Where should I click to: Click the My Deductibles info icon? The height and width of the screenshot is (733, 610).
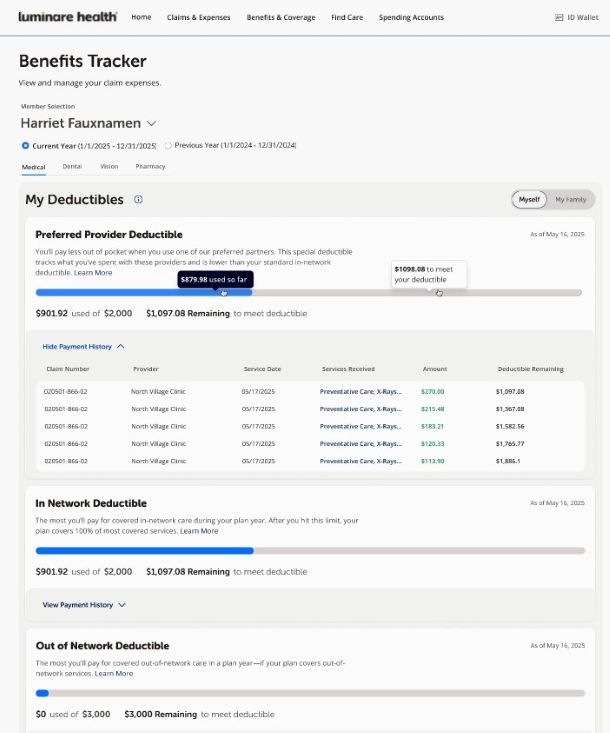(x=138, y=199)
